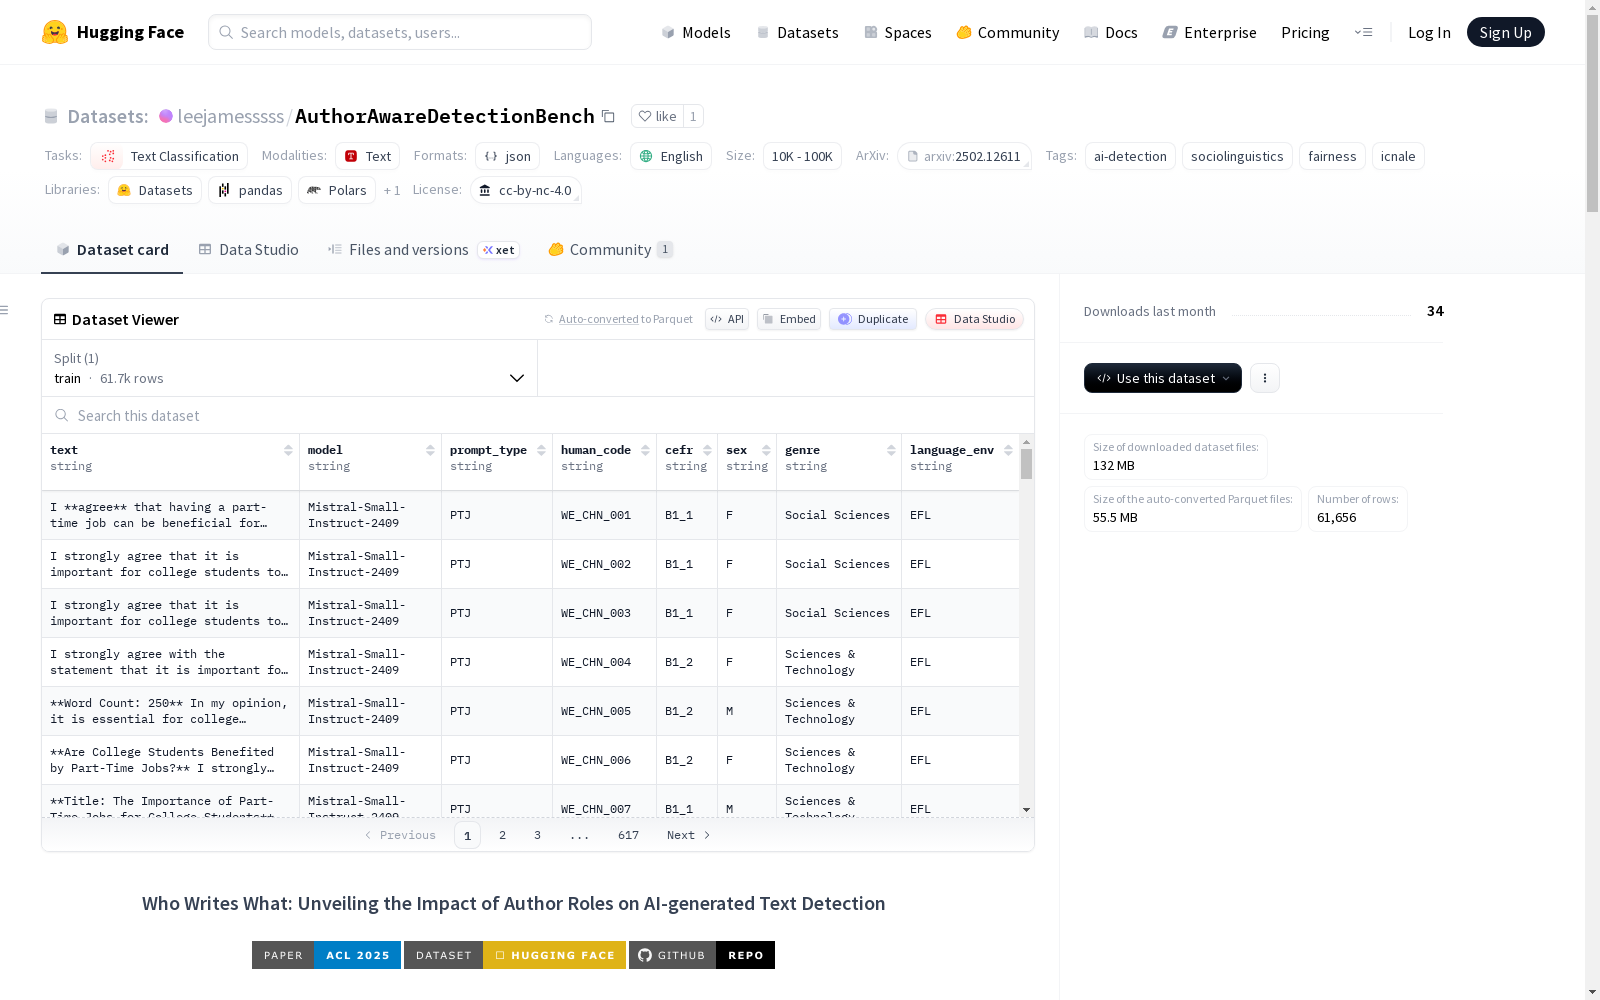The image size is (1600, 1000).
Task: Click the Log In link
Action: (x=1429, y=32)
